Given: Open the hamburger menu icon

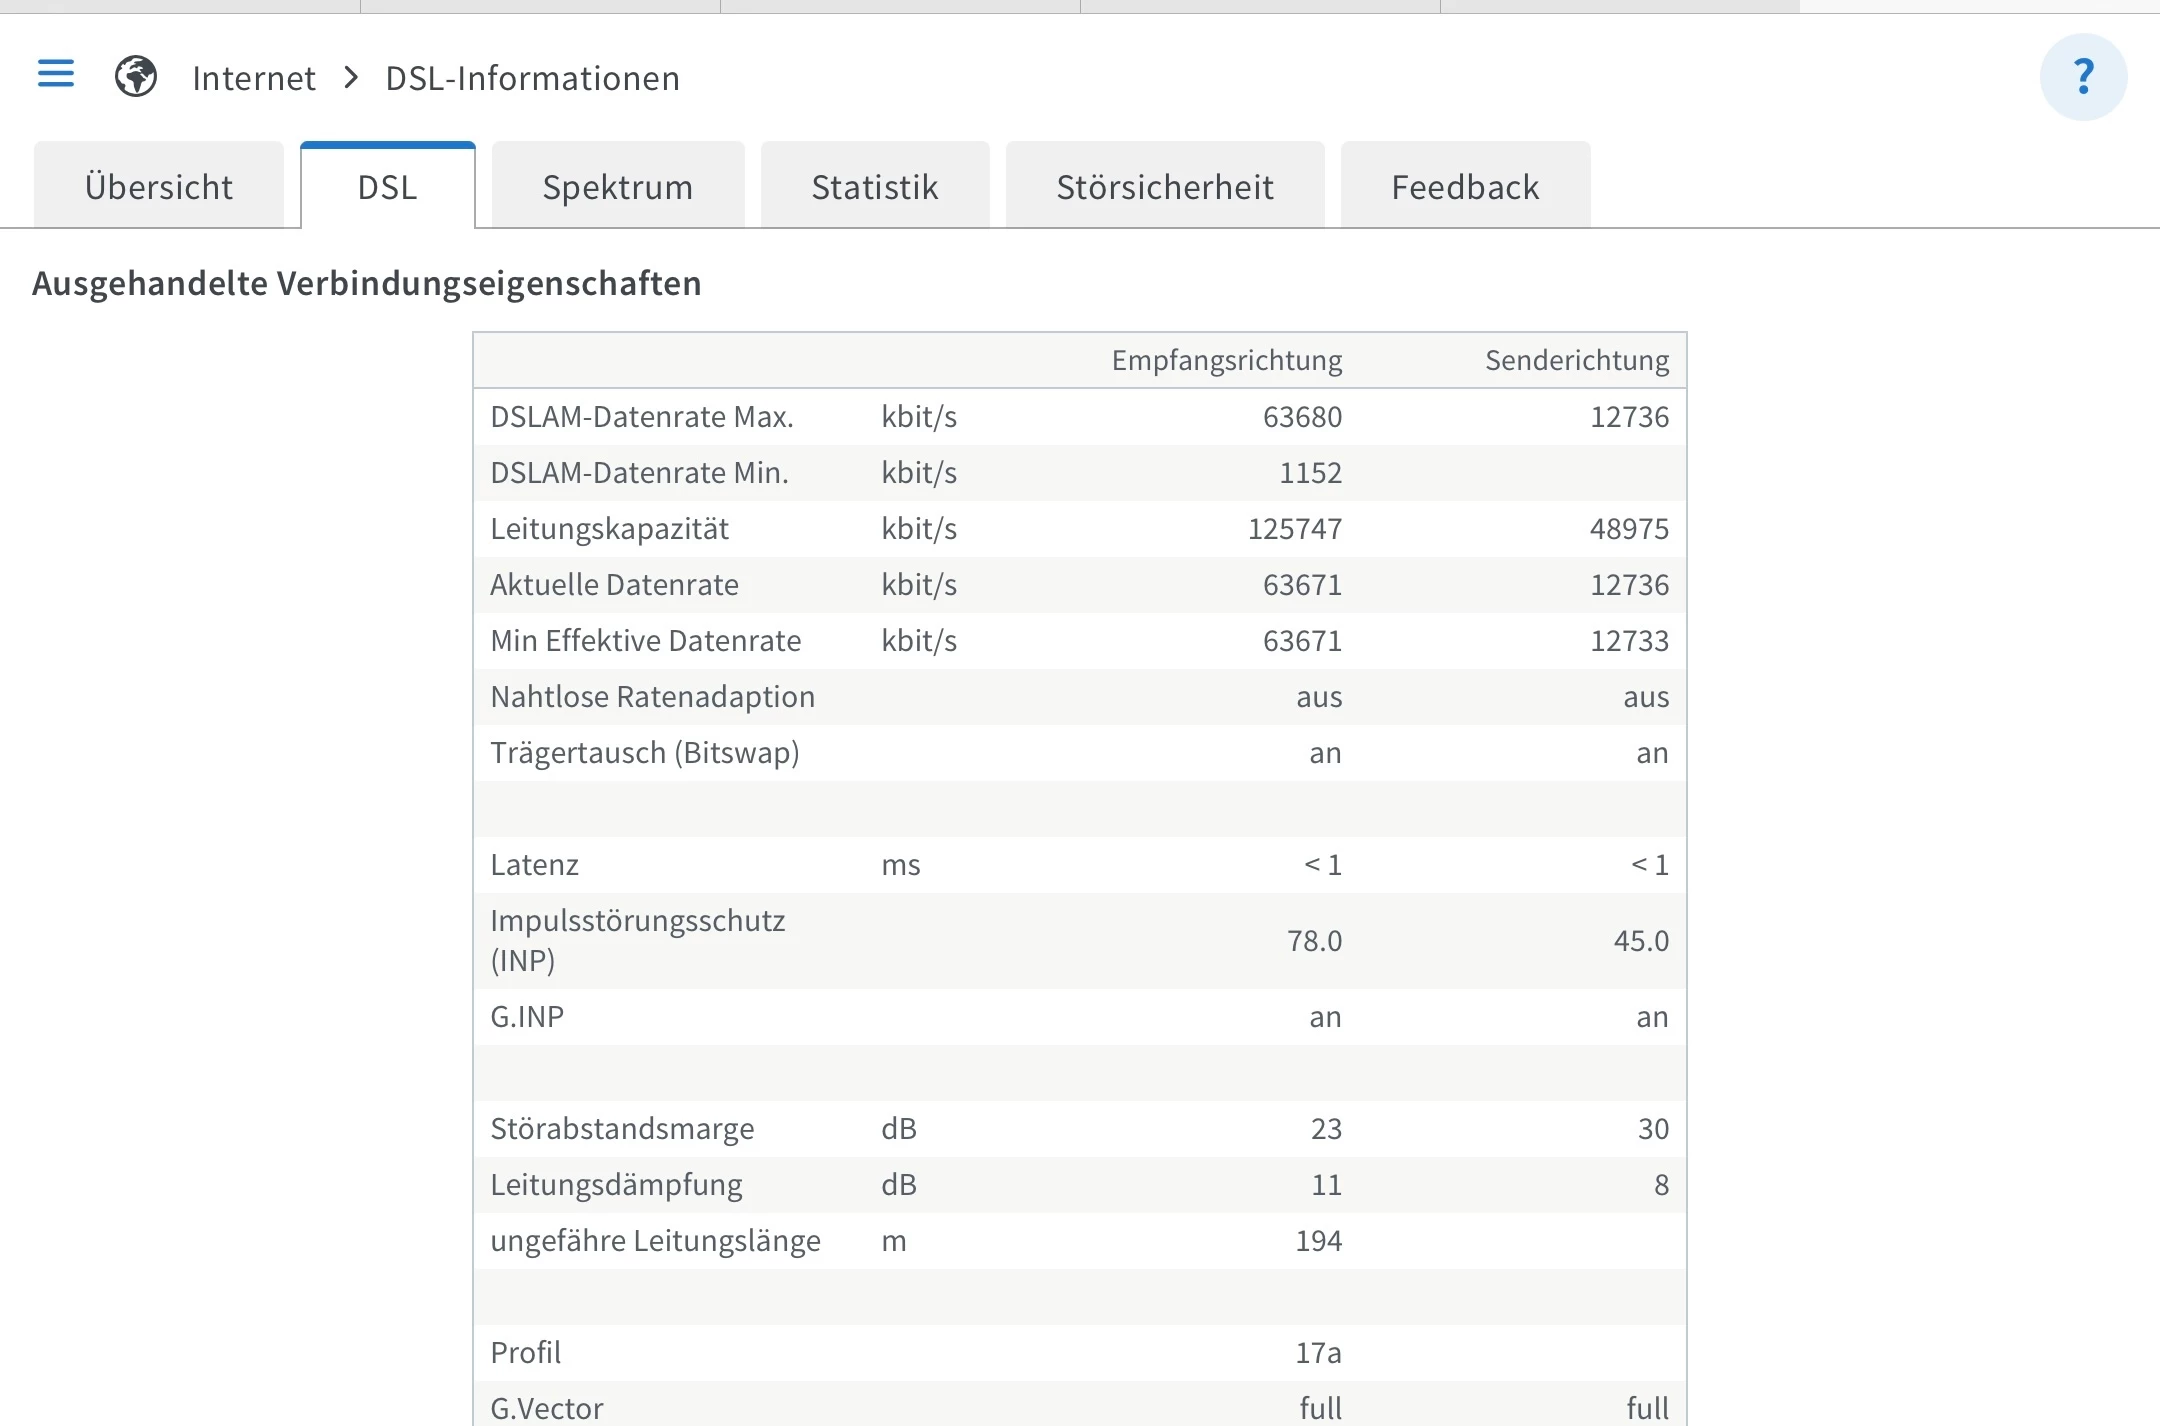Looking at the screenshot, I should click(x=56, y=74).
